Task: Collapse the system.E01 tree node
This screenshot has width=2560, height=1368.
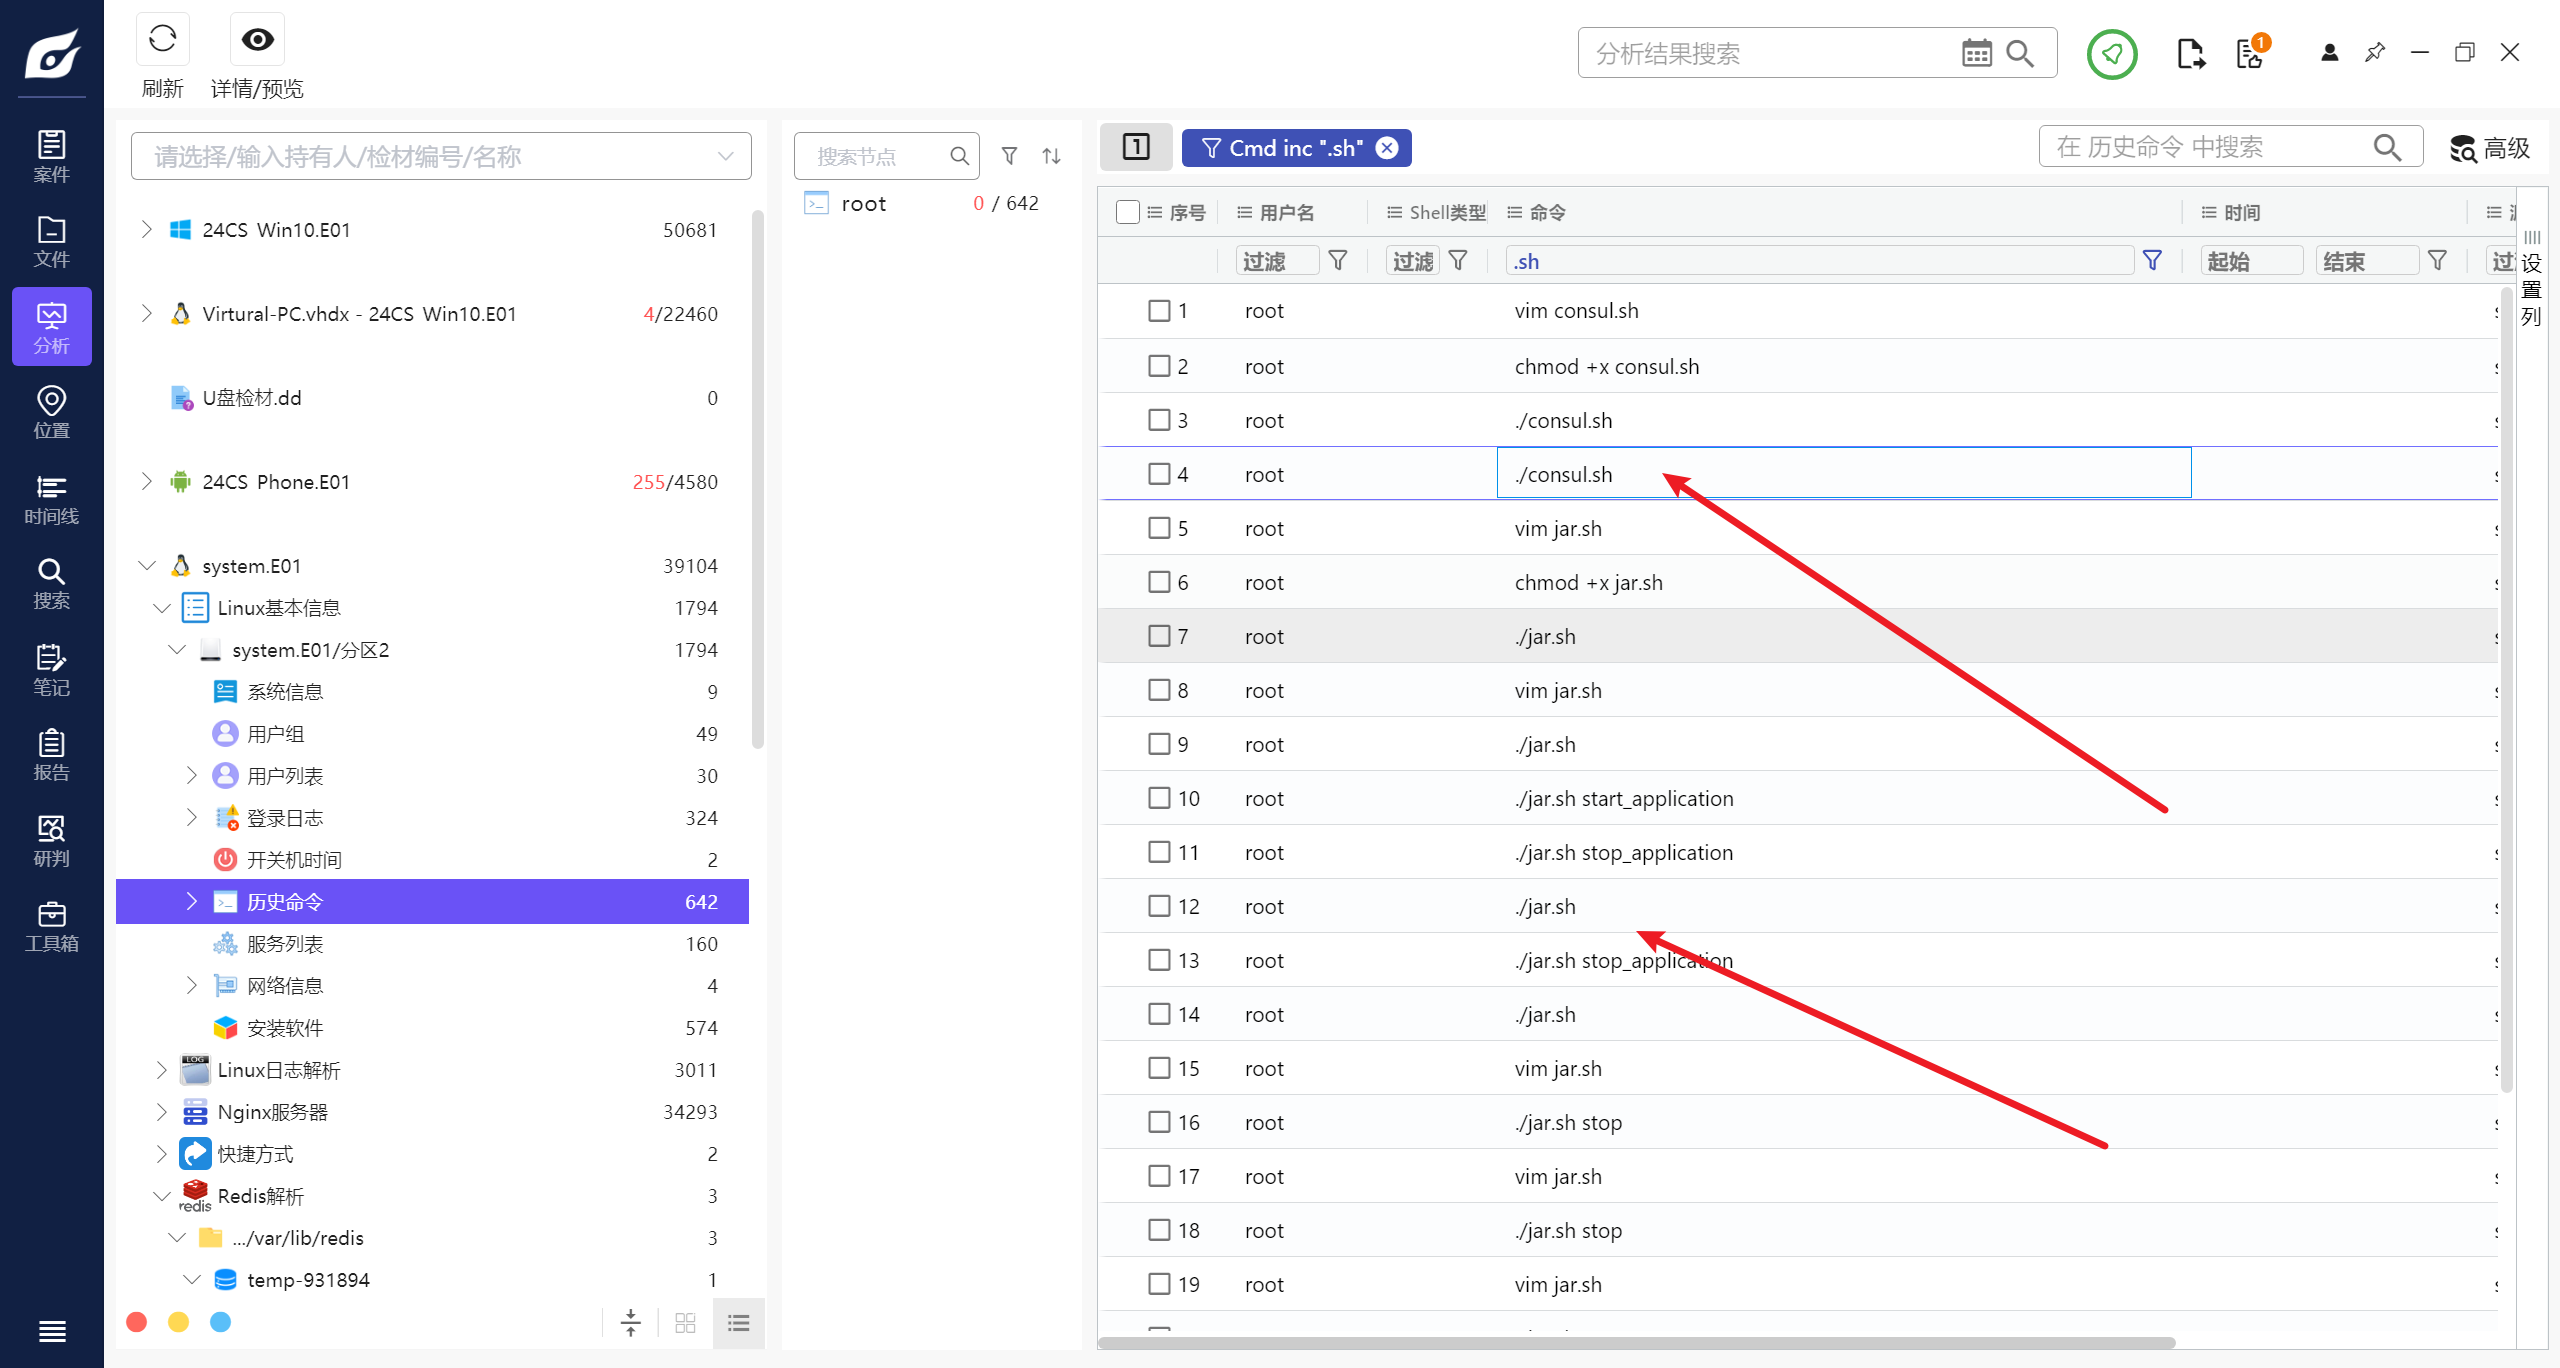Action: click(147, 566)
